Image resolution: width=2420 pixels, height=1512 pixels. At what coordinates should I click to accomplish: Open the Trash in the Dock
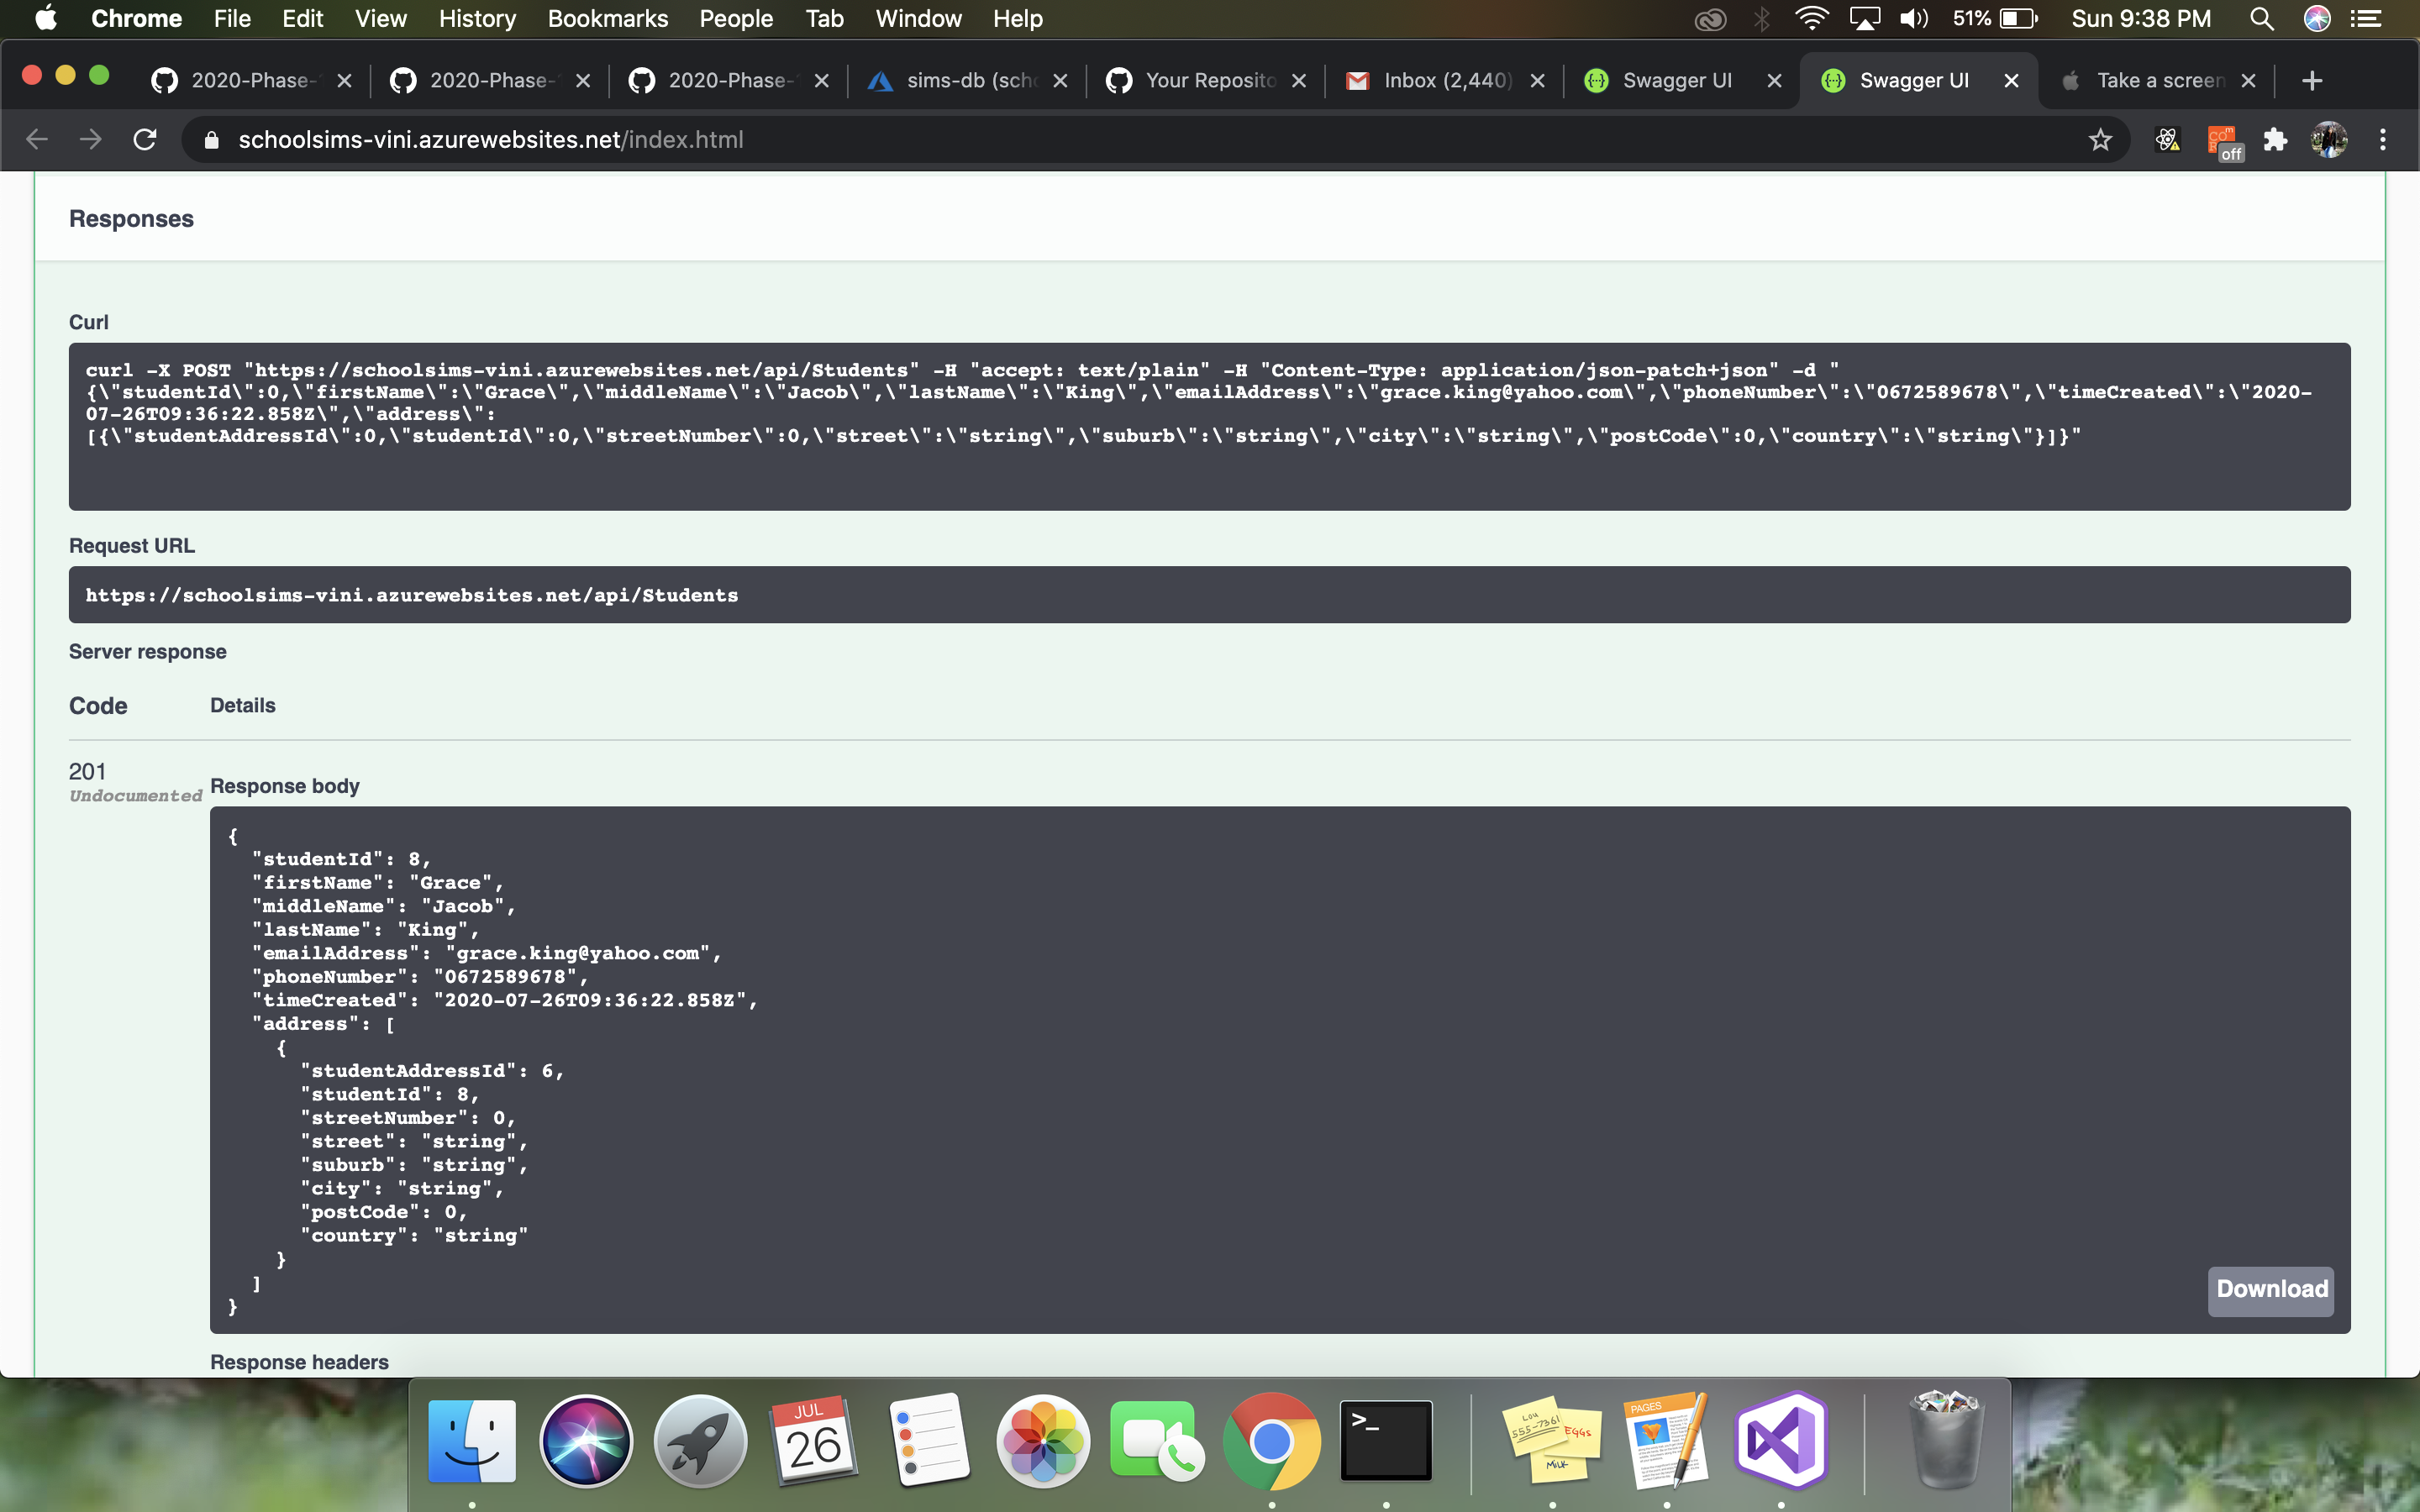[x=1946, y=1441]
